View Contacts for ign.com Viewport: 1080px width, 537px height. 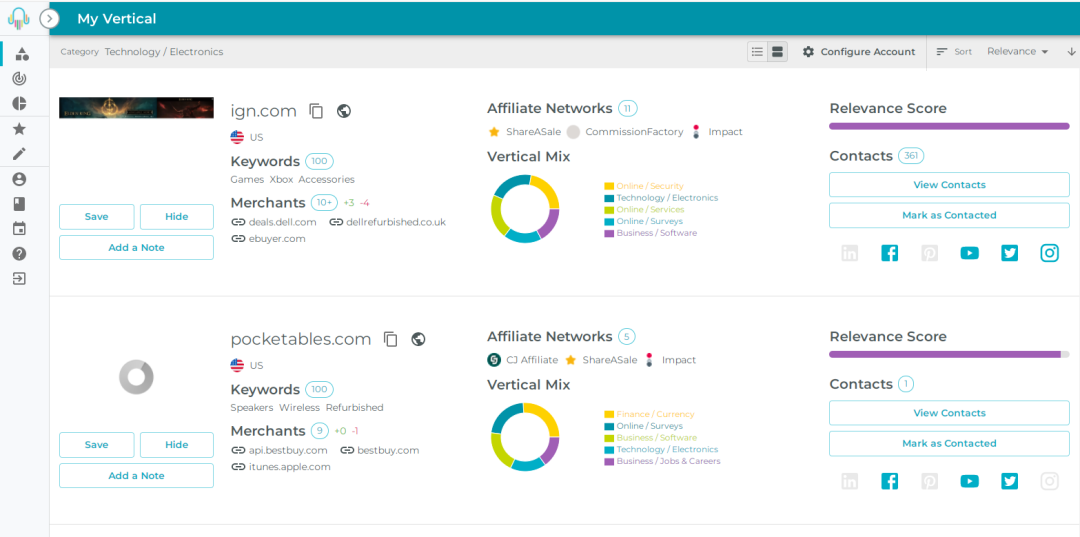click(x=949, y=185)
